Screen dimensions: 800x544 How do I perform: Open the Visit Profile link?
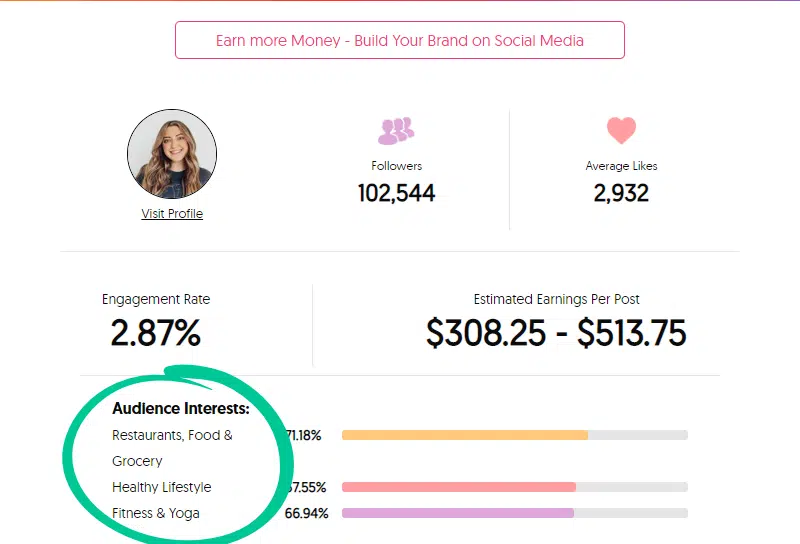pos(172,214)
